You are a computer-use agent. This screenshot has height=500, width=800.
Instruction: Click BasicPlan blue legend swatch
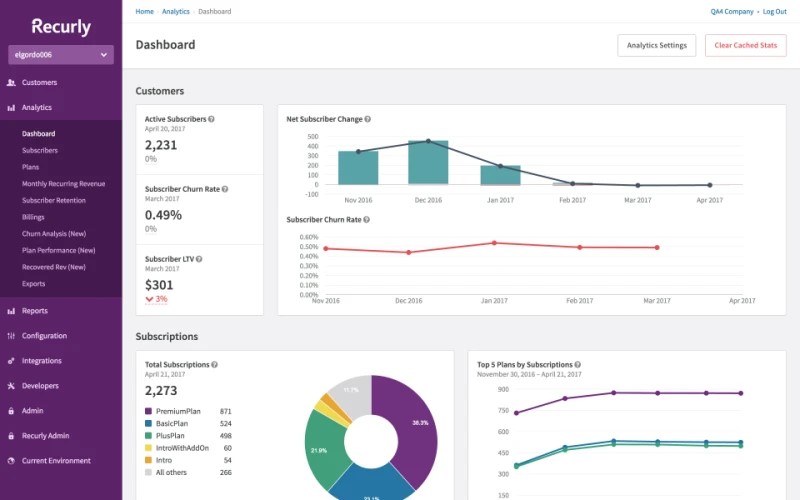tap(148, 423)
